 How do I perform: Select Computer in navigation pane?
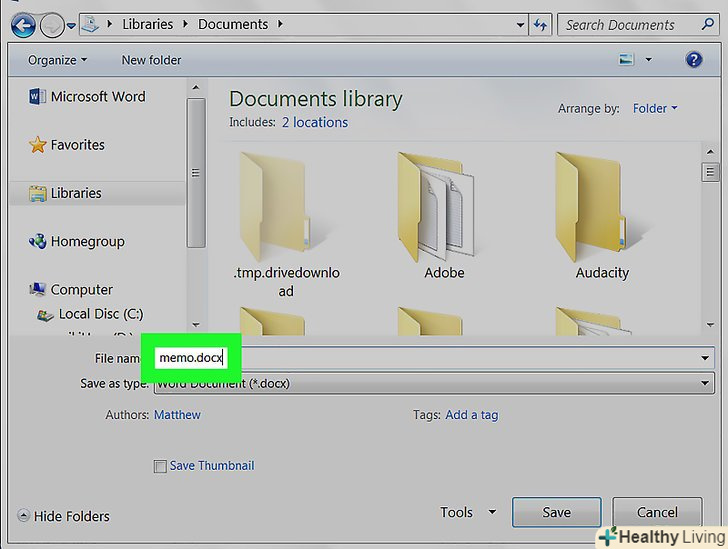82,290
